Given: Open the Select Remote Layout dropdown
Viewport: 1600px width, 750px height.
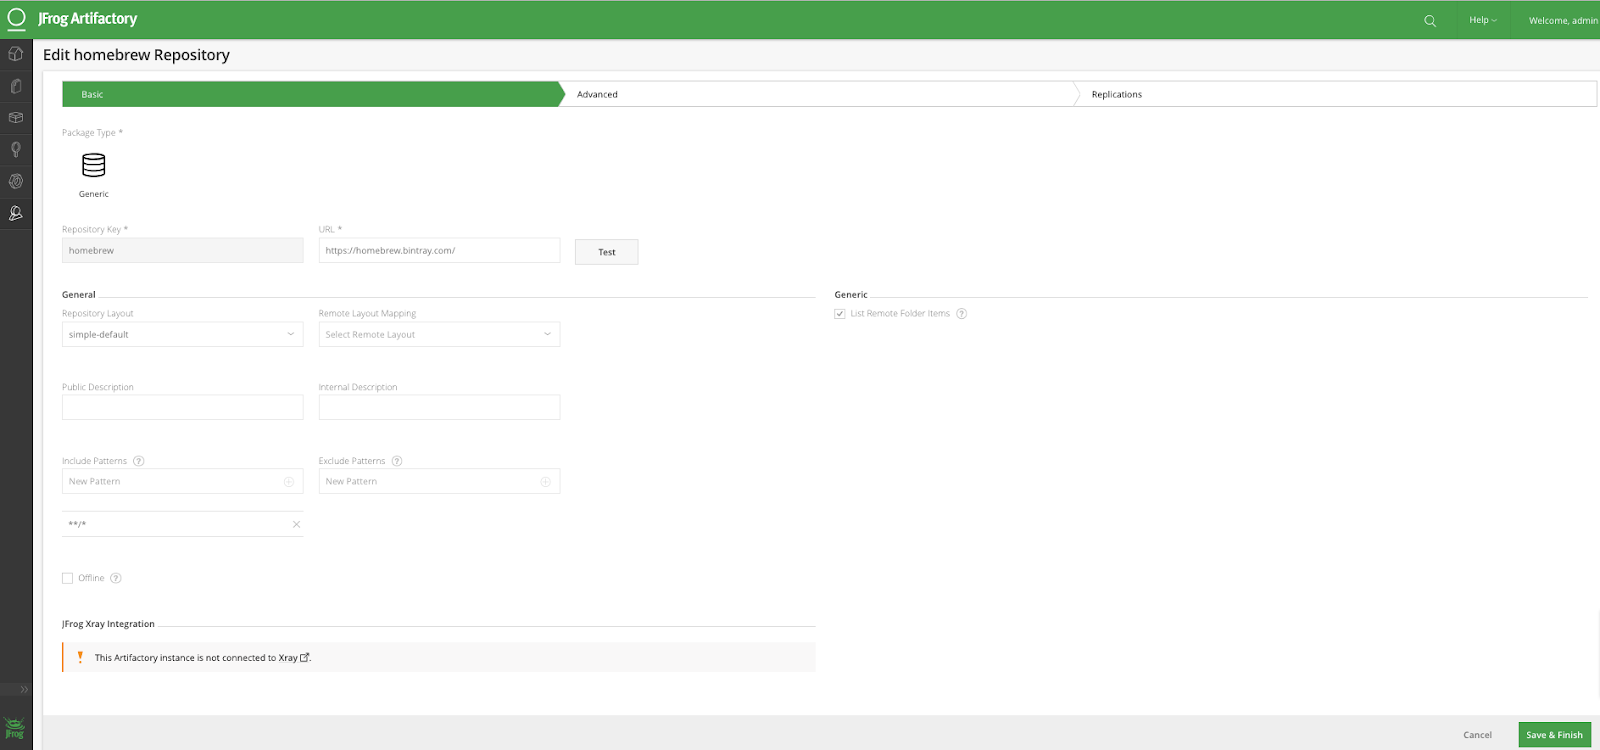Looking at the screenshot, I should point(439,335).
